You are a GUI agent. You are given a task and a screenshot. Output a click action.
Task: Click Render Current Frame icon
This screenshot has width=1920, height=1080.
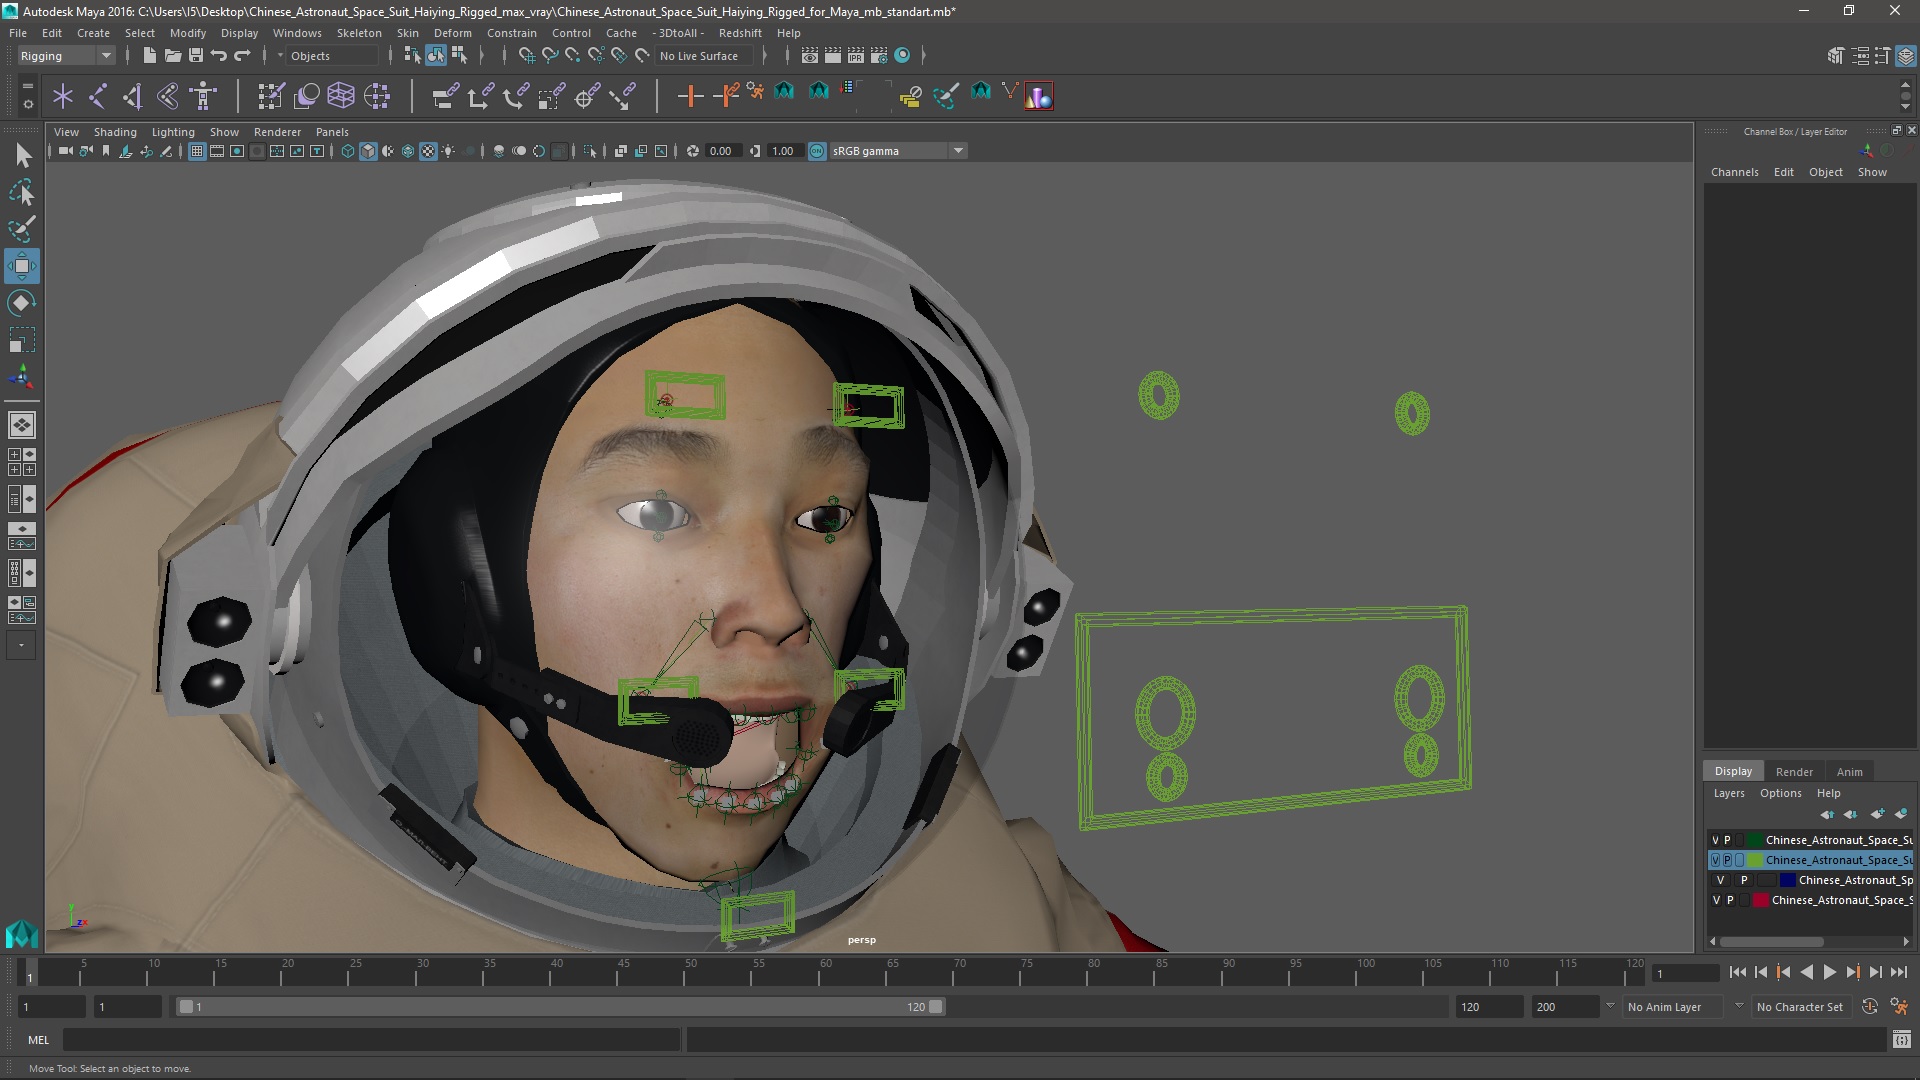pos(832,56)
